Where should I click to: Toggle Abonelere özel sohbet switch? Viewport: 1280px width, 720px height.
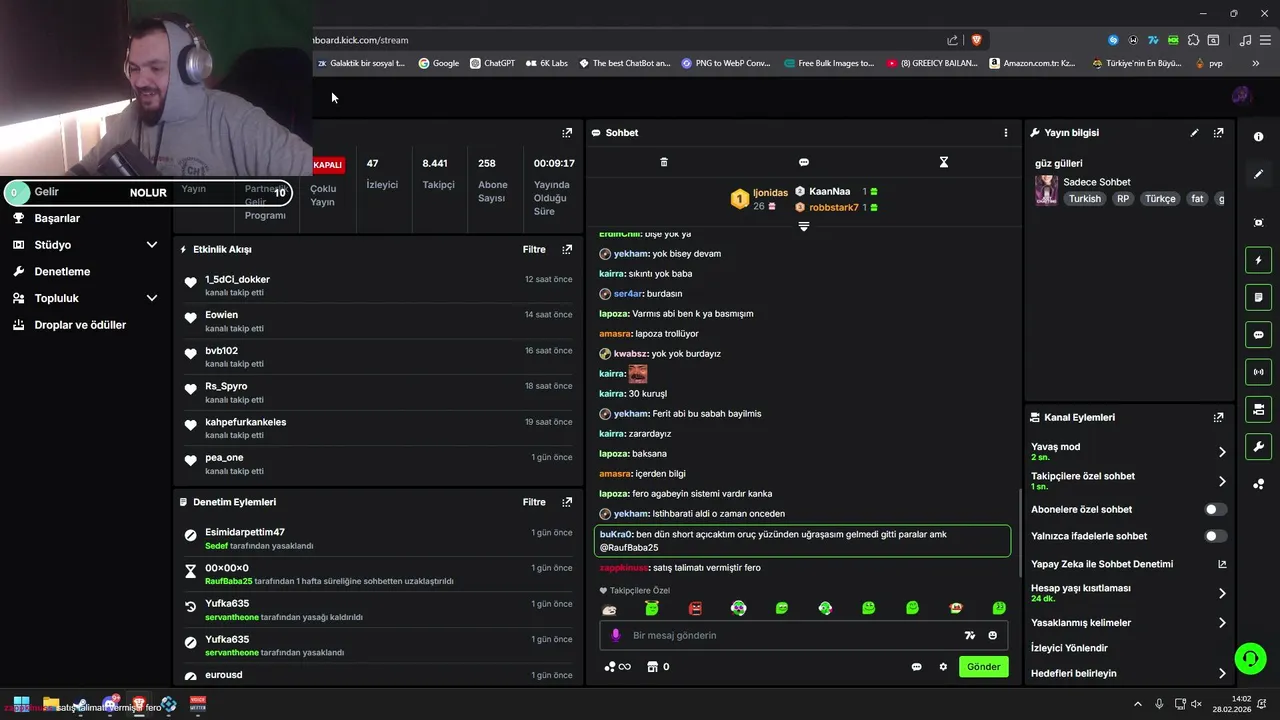coord(1215,510)
